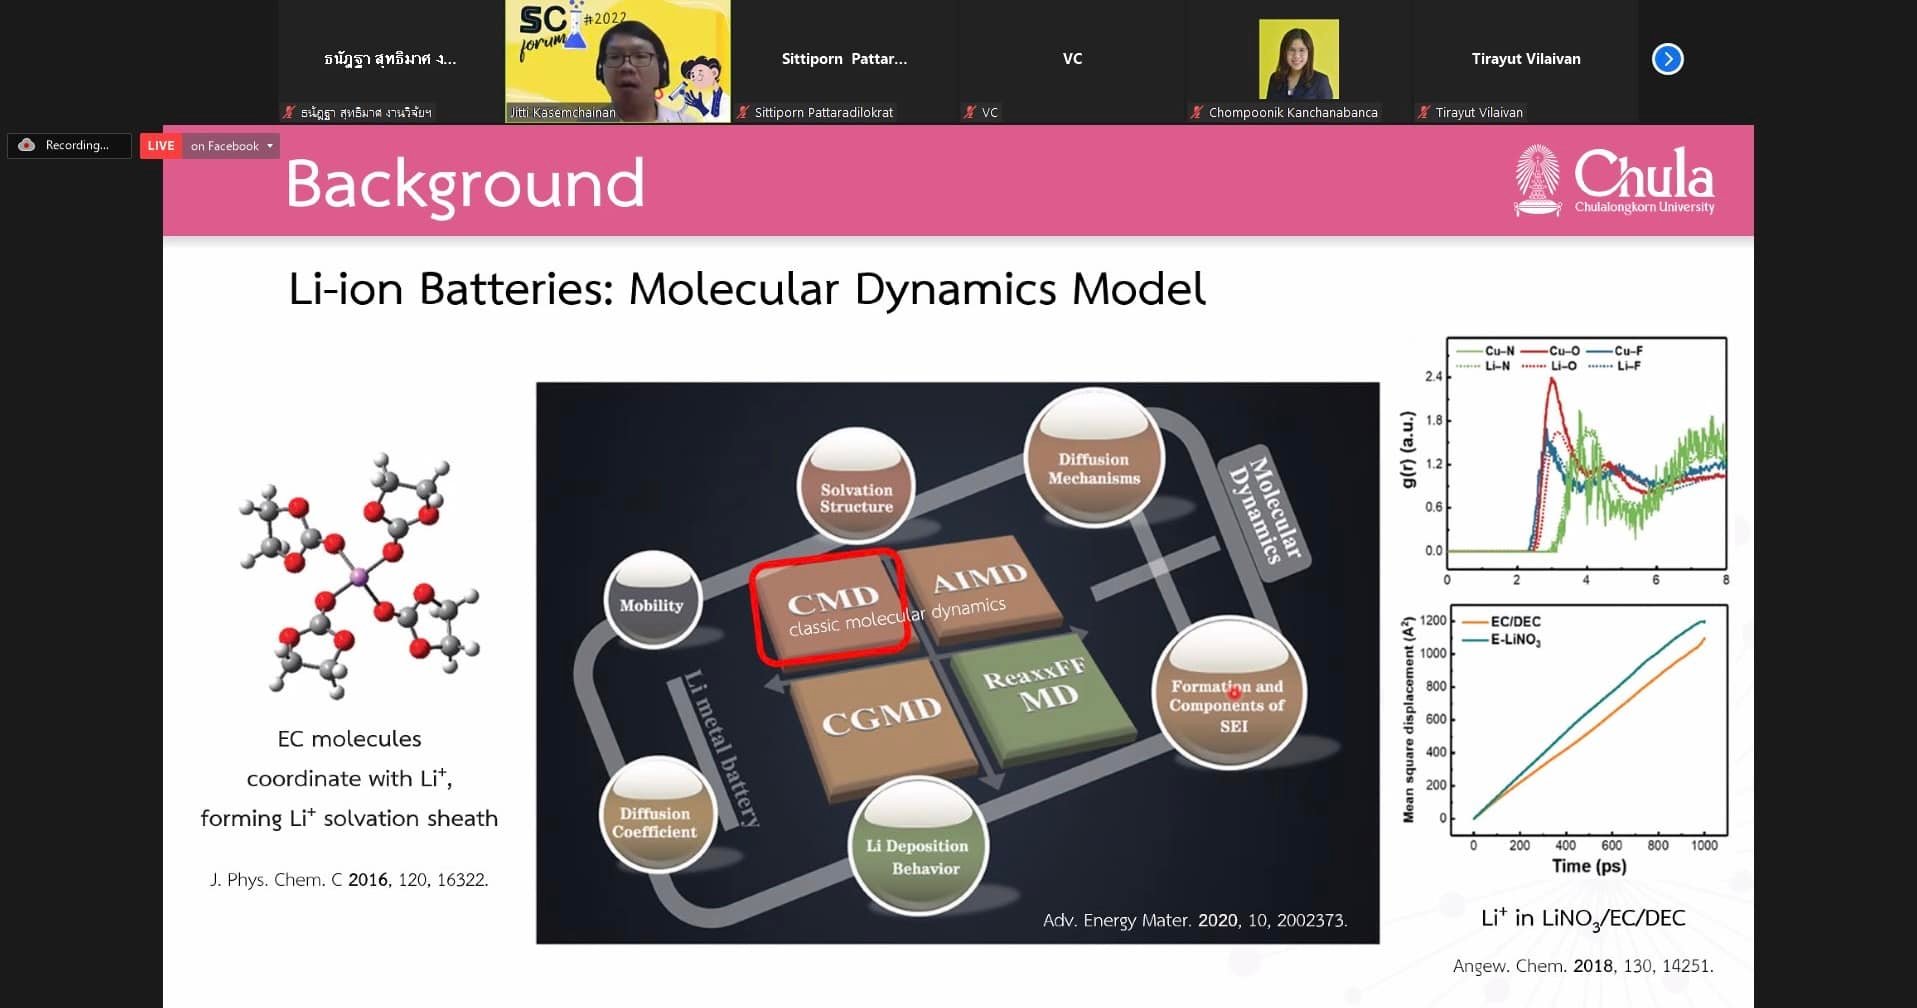1917x1008 pixels.
Task: Select the VC participant tile
Action: (1071, 61)
